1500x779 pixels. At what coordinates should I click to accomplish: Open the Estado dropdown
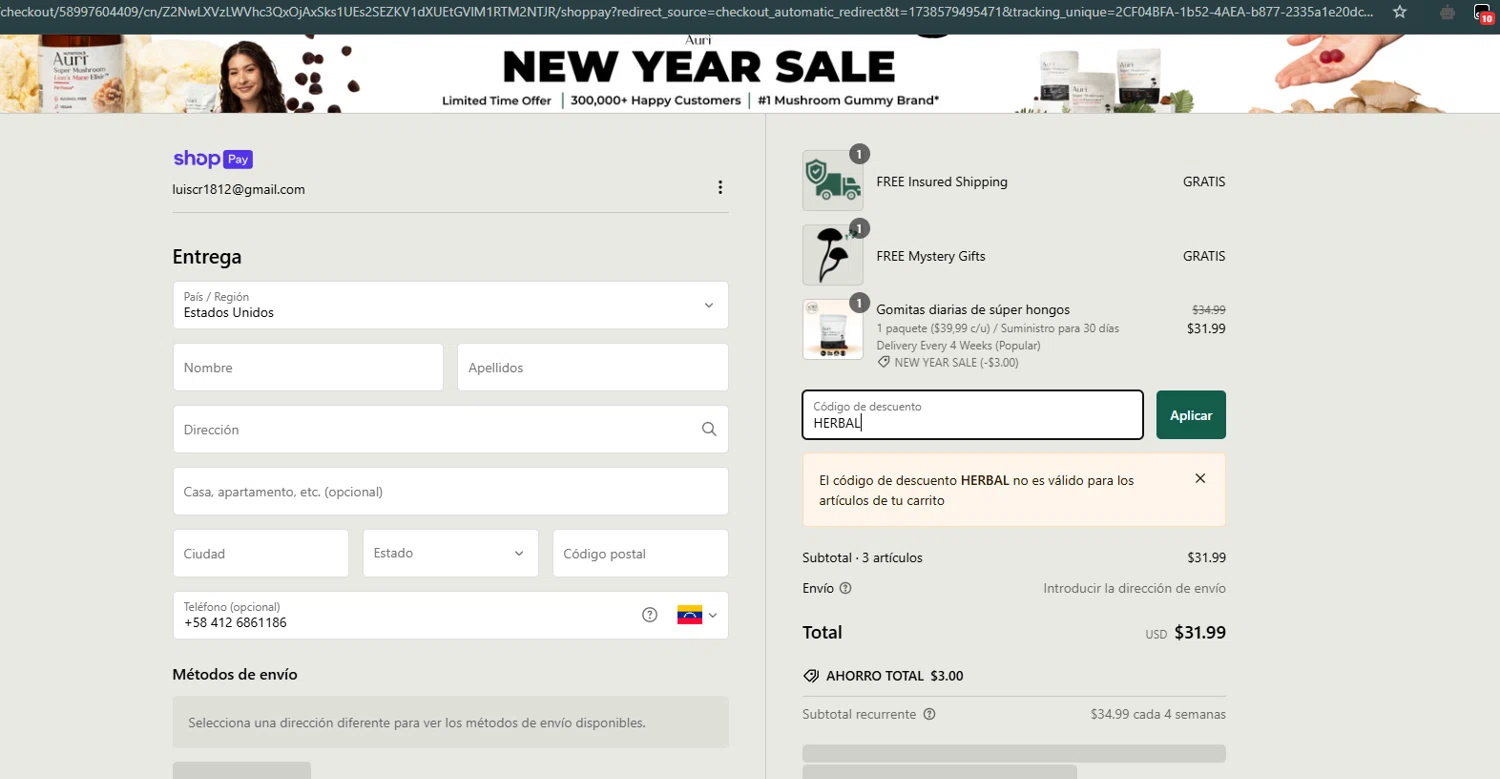450,553
